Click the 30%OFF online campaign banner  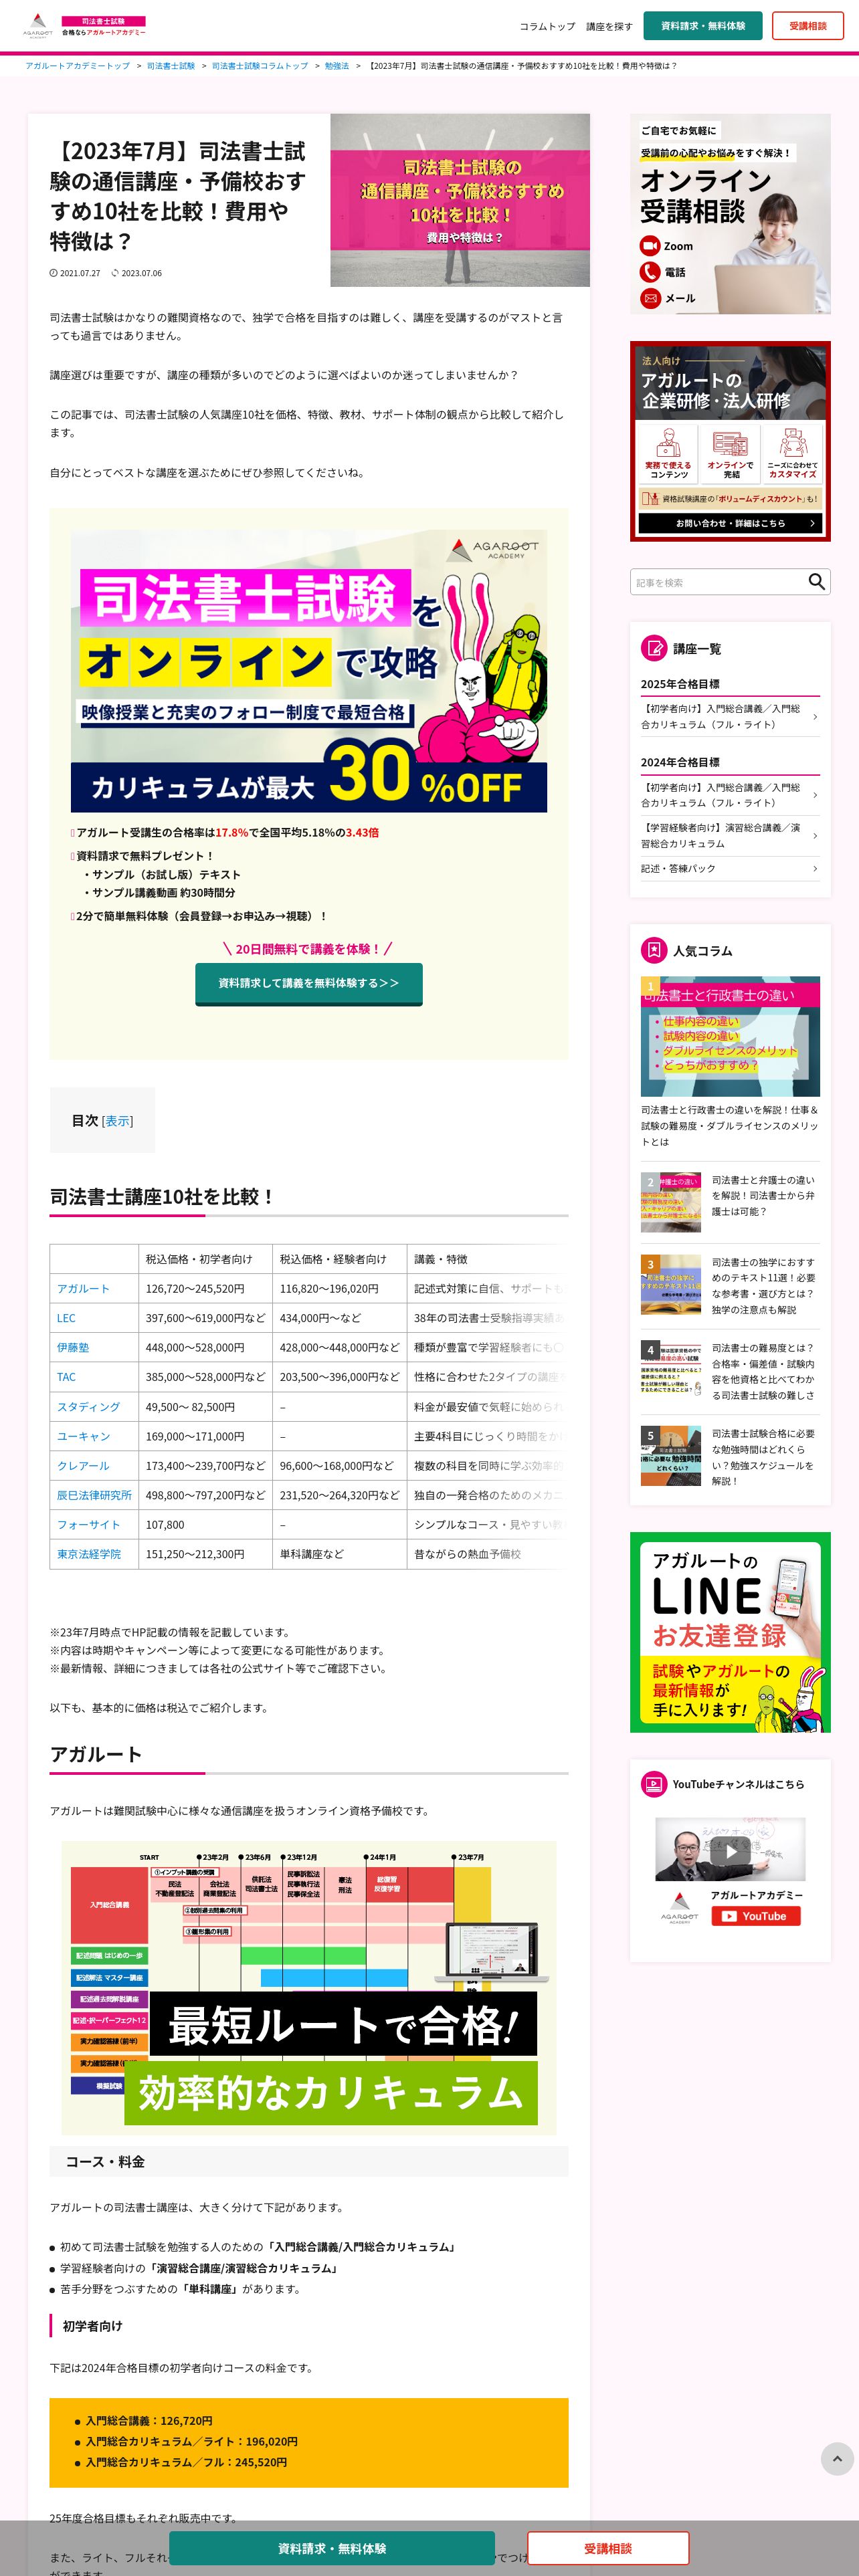coord(309,671)
